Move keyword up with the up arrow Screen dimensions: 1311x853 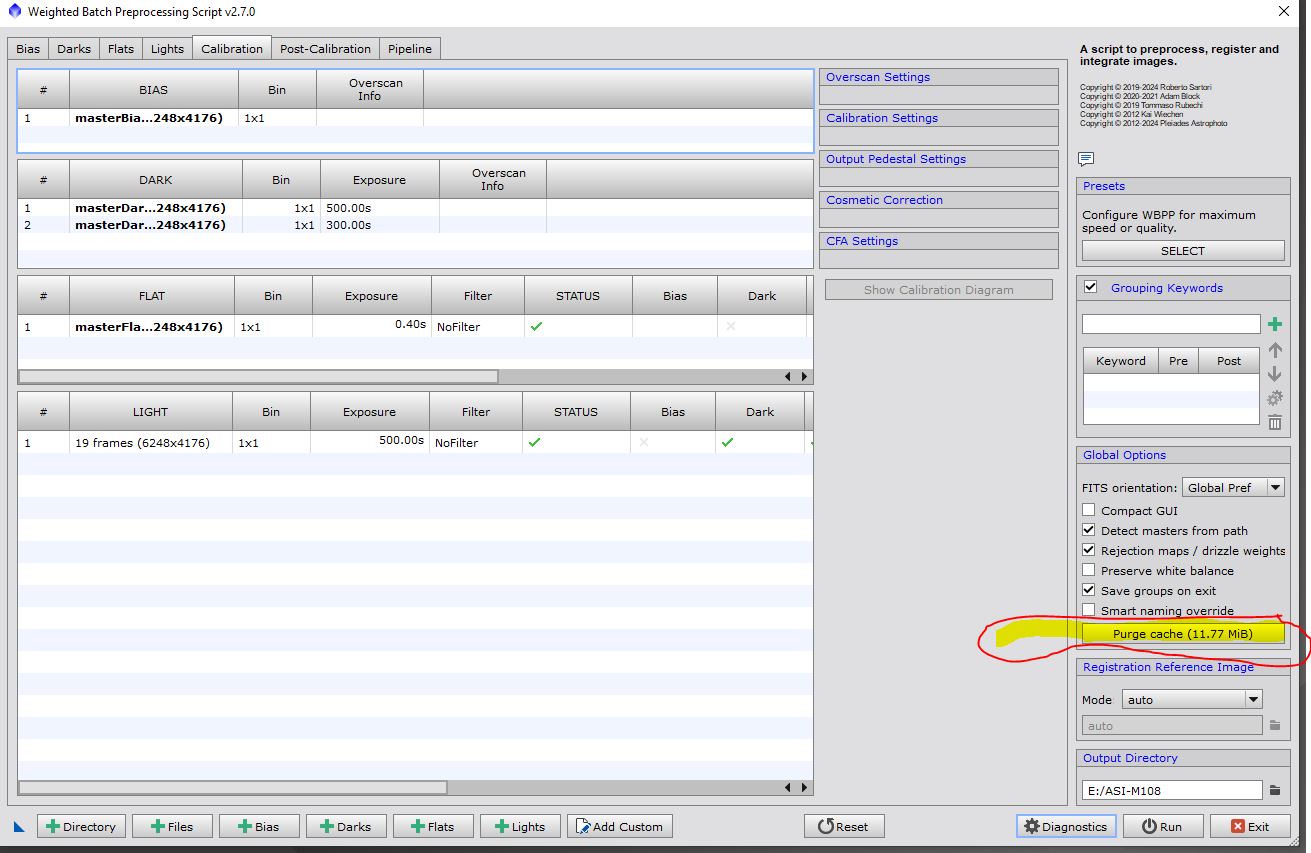pos(1274,350)
